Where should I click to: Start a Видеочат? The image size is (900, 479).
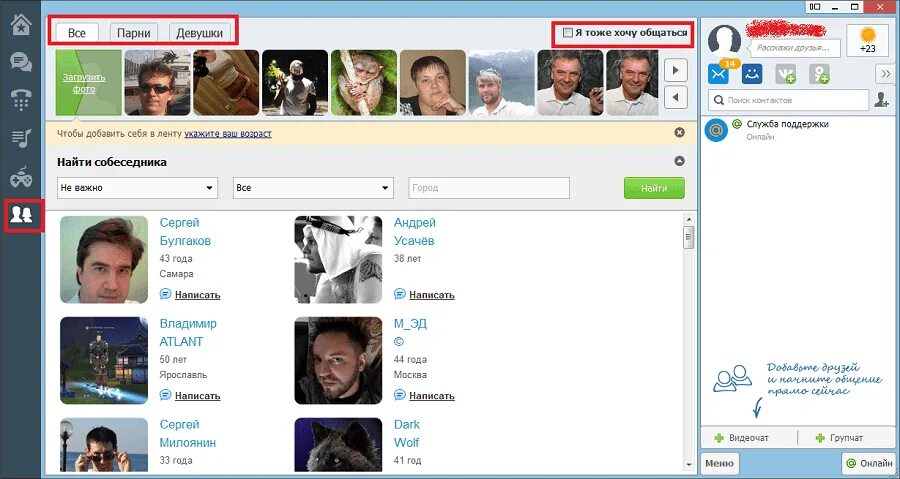point(749,438)
